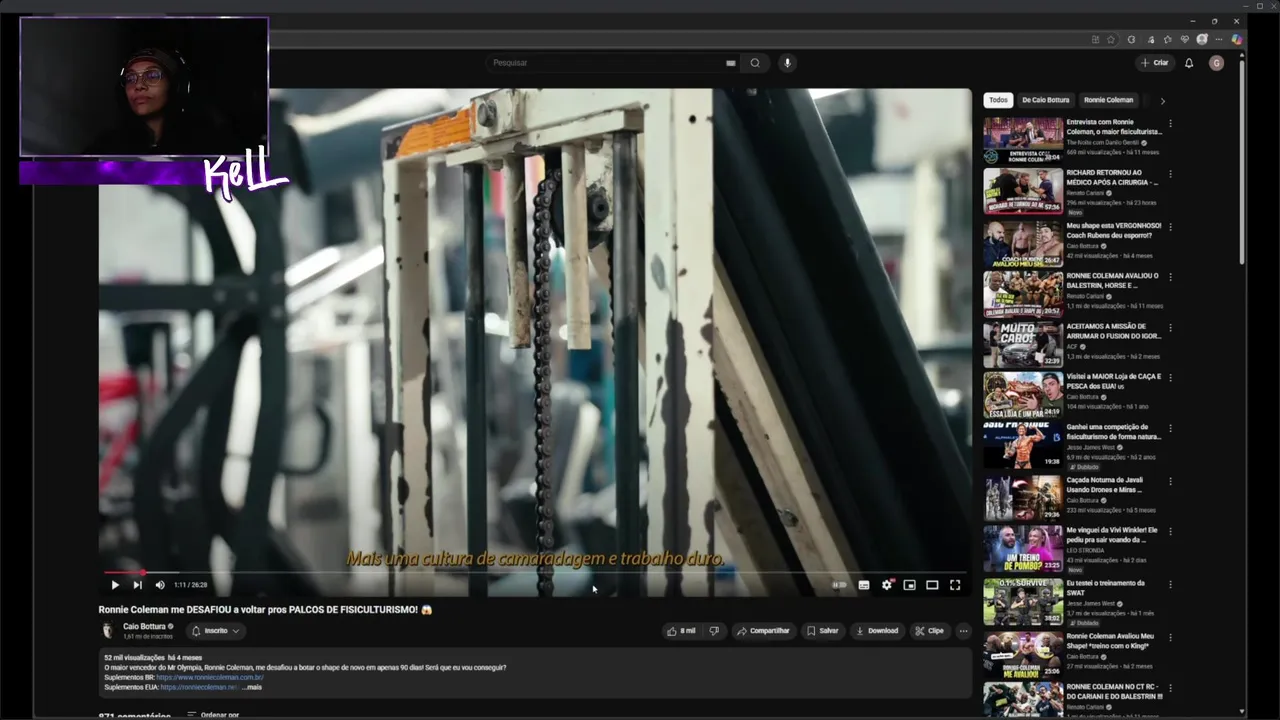Create a clip with Clipe button
Screen dimensions: 1280x720
pos(929,631)
